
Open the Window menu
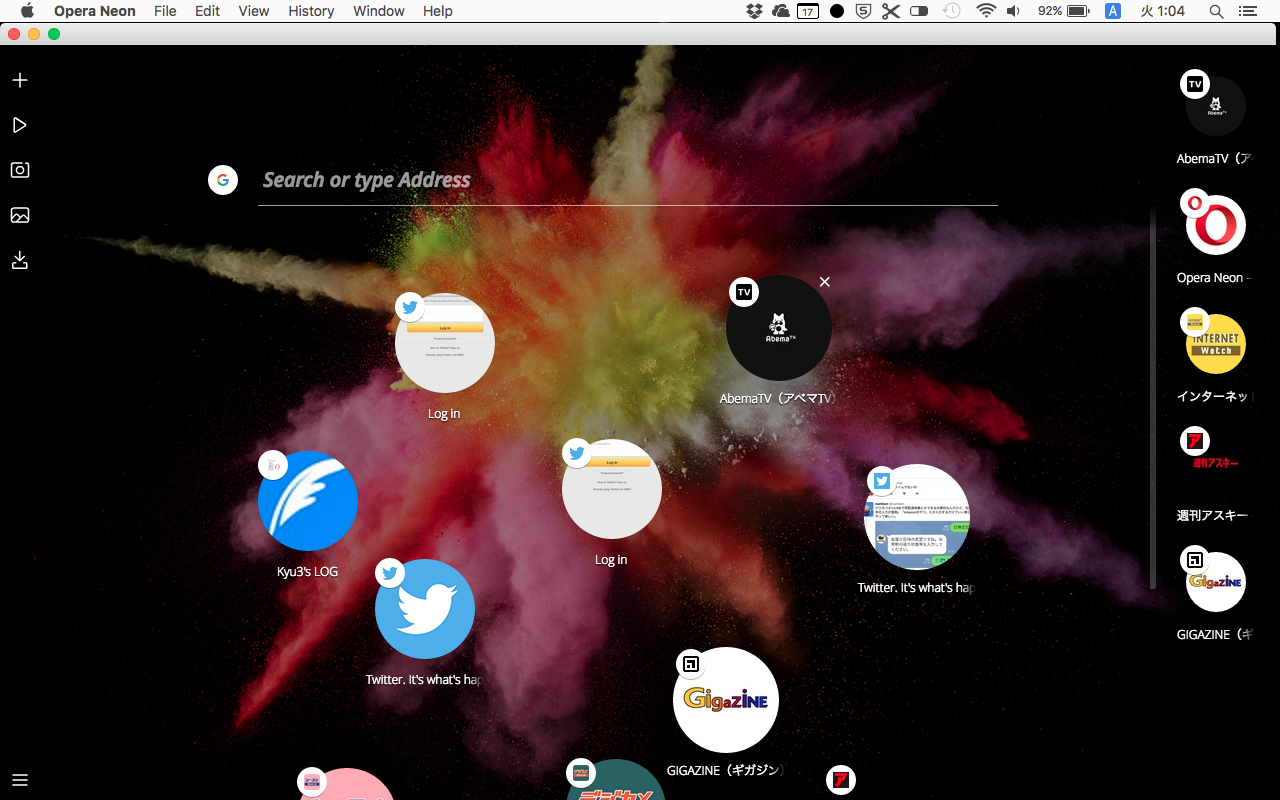pyautogui.click(x=379, y=11)
